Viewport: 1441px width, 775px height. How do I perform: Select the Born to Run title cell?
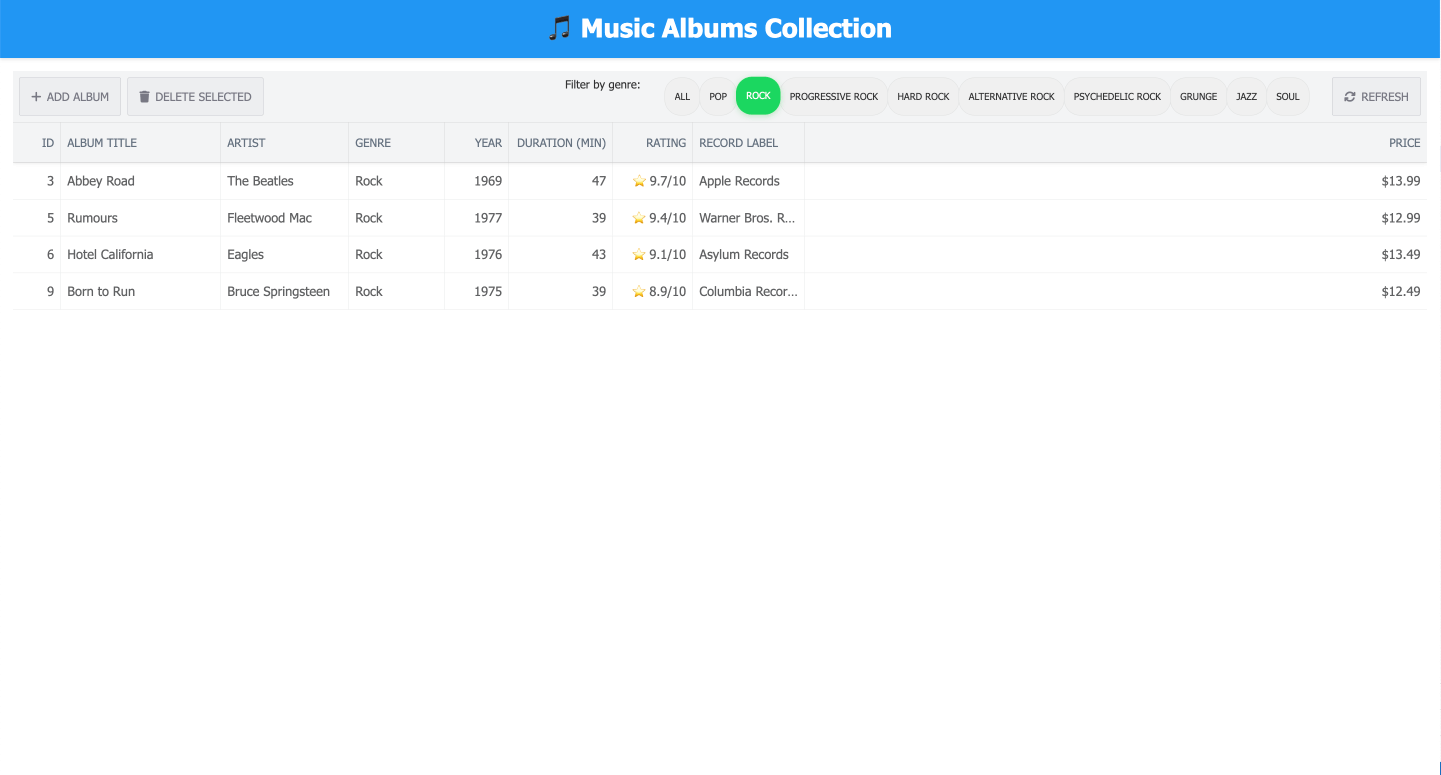click(141, 292)
